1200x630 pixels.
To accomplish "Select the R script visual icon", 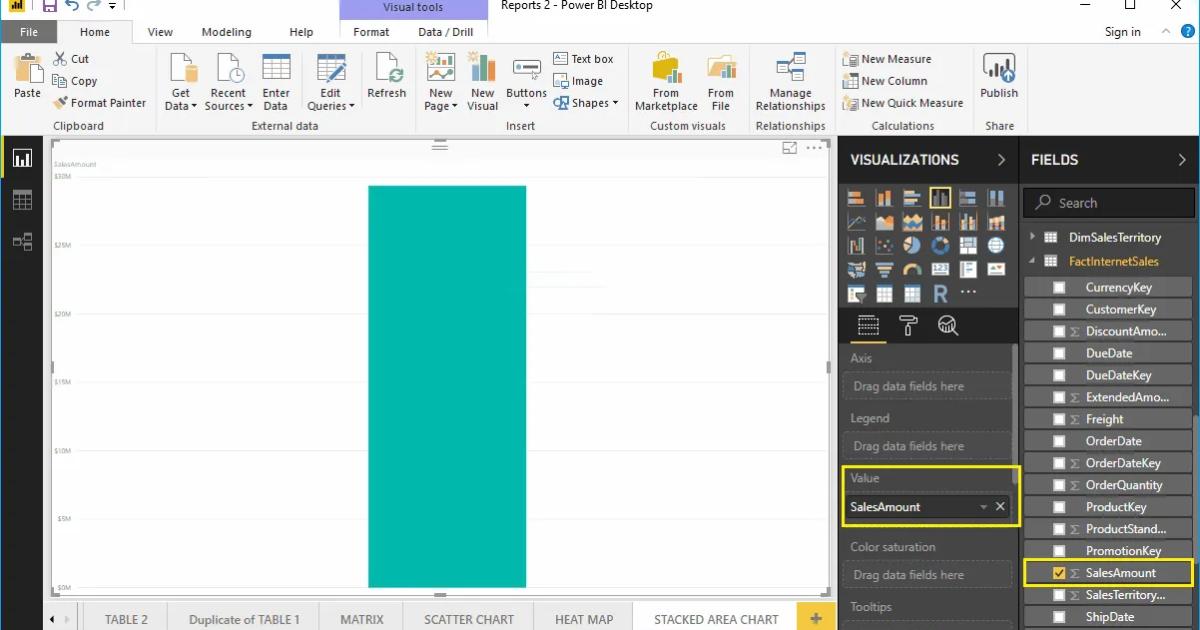I will pos(940,293).
